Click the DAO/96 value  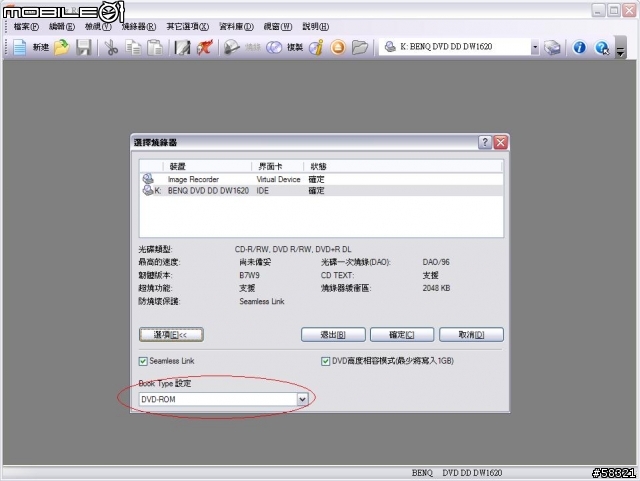pyautogui.click(x=436, y=262)
